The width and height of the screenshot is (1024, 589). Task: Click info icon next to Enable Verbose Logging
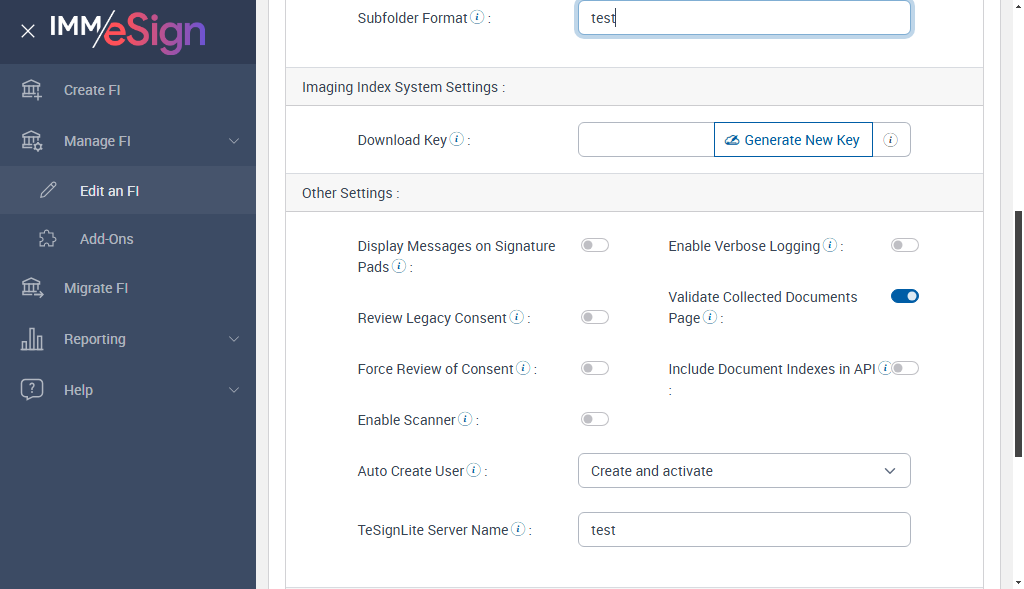[830, 245]
